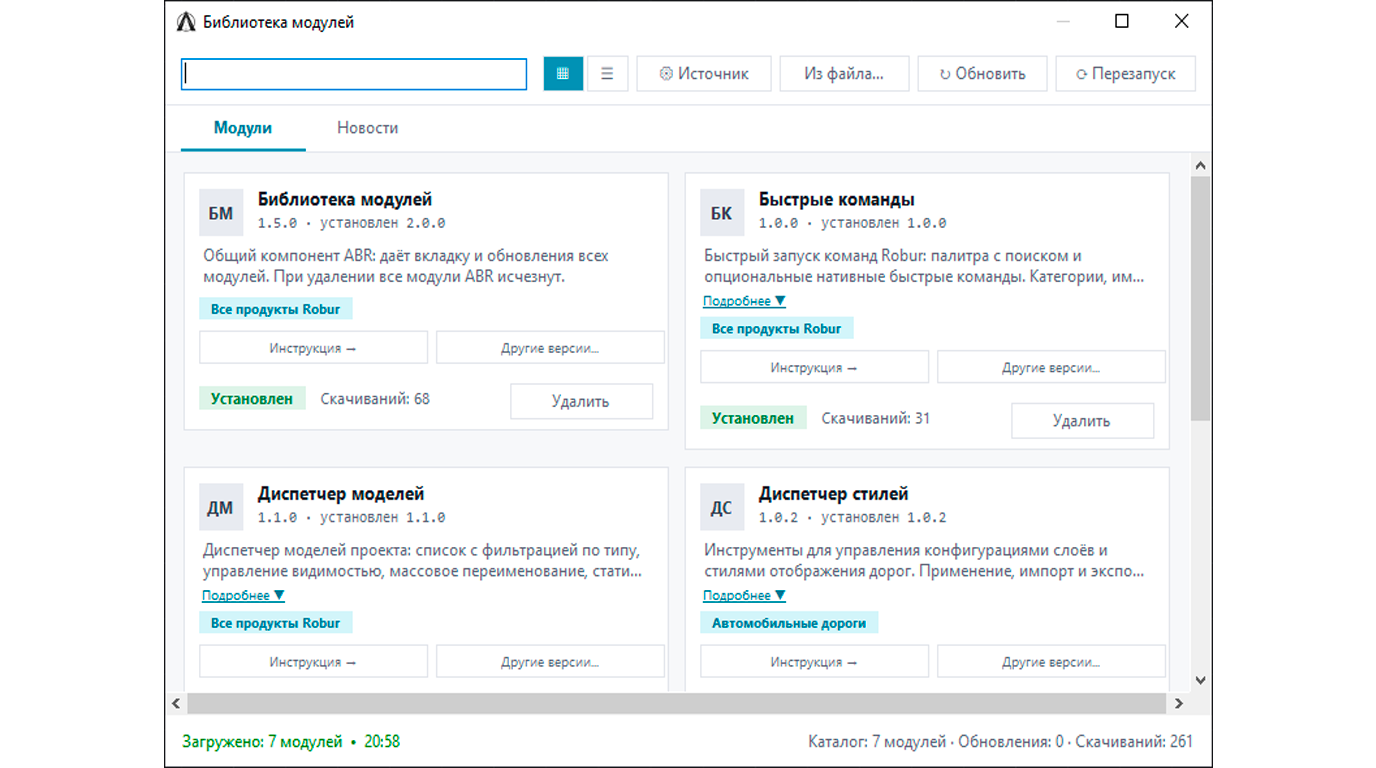Click the Быстрые команды card title
This screenshot has width=1376, height=768.
837,199
